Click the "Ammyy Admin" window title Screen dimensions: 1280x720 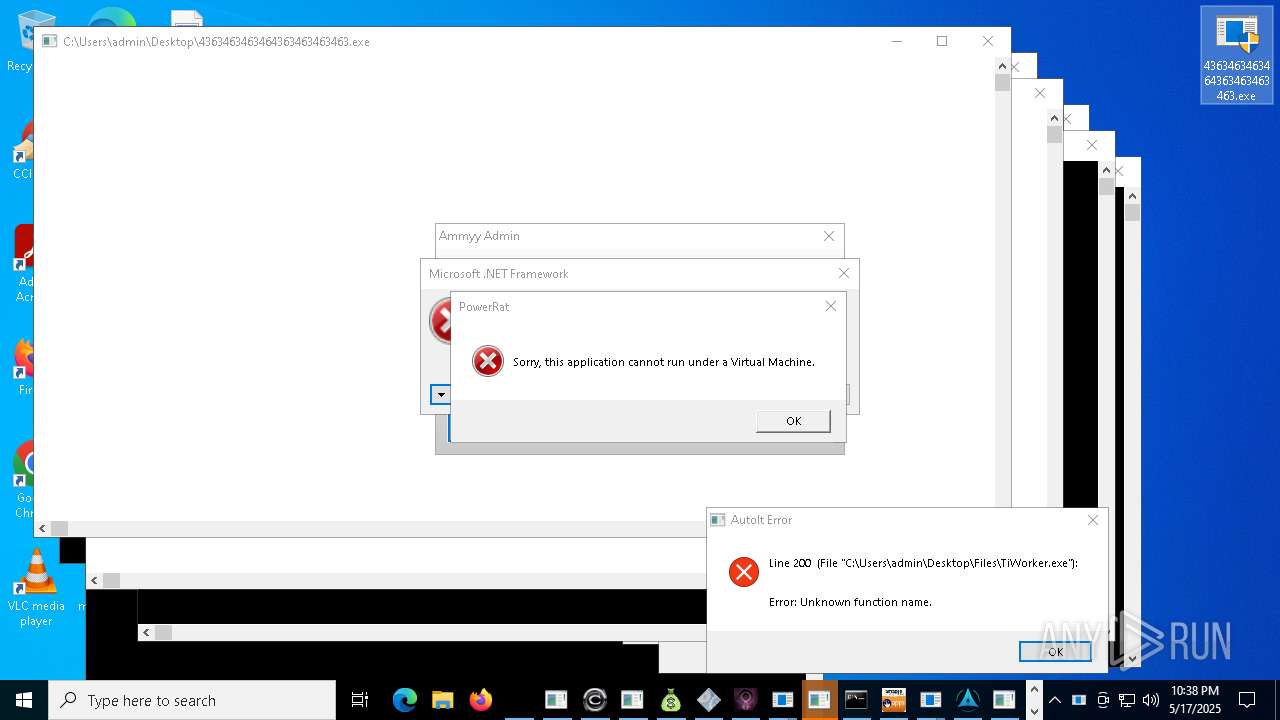coord(479,236)
